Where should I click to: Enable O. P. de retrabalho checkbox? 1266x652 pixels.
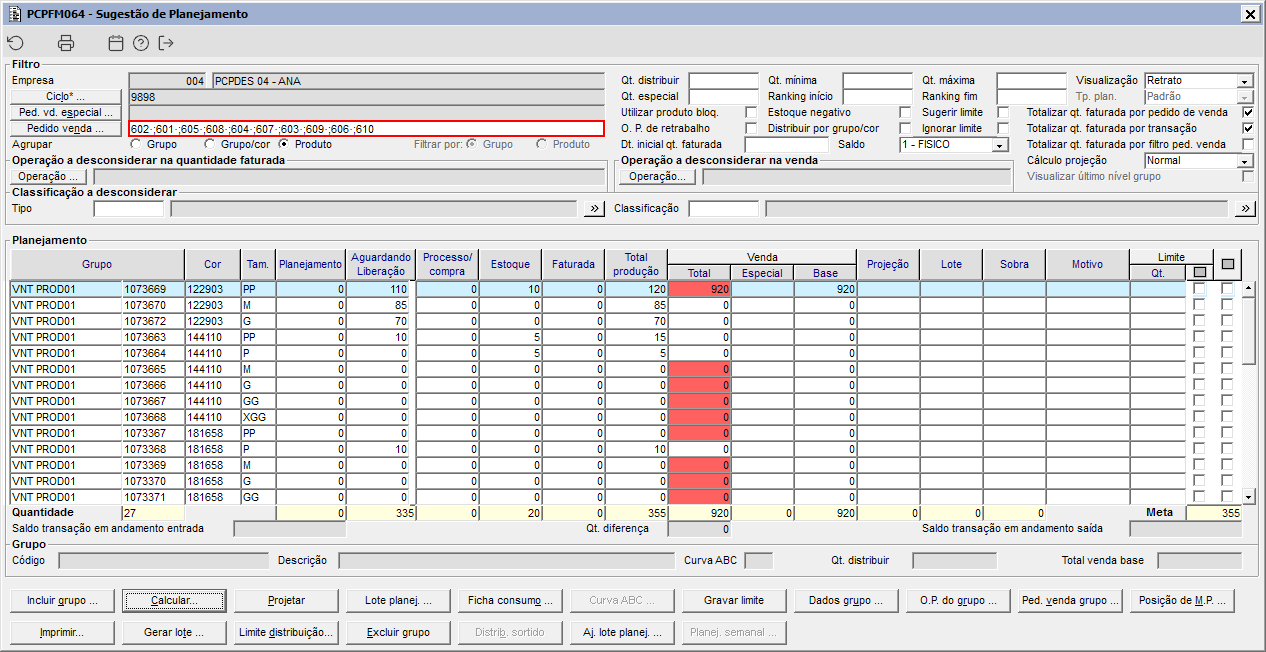coord(751,129)
